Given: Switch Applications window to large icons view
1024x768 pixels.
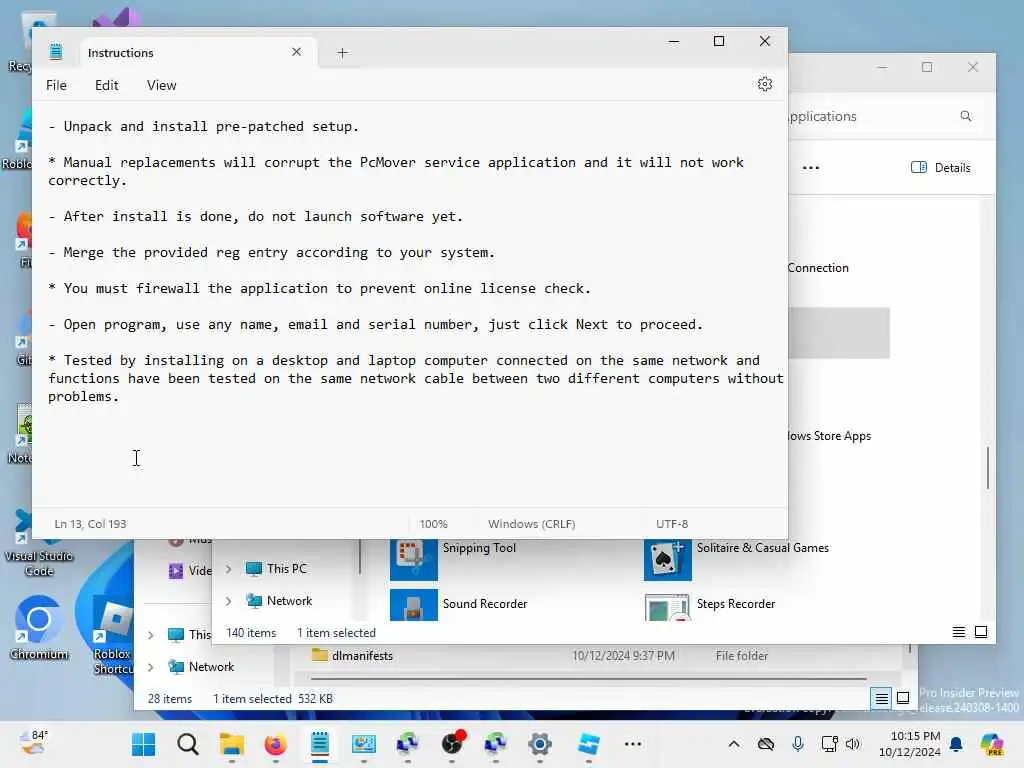Looking at the screenshot, I should (x=981, y=632).
